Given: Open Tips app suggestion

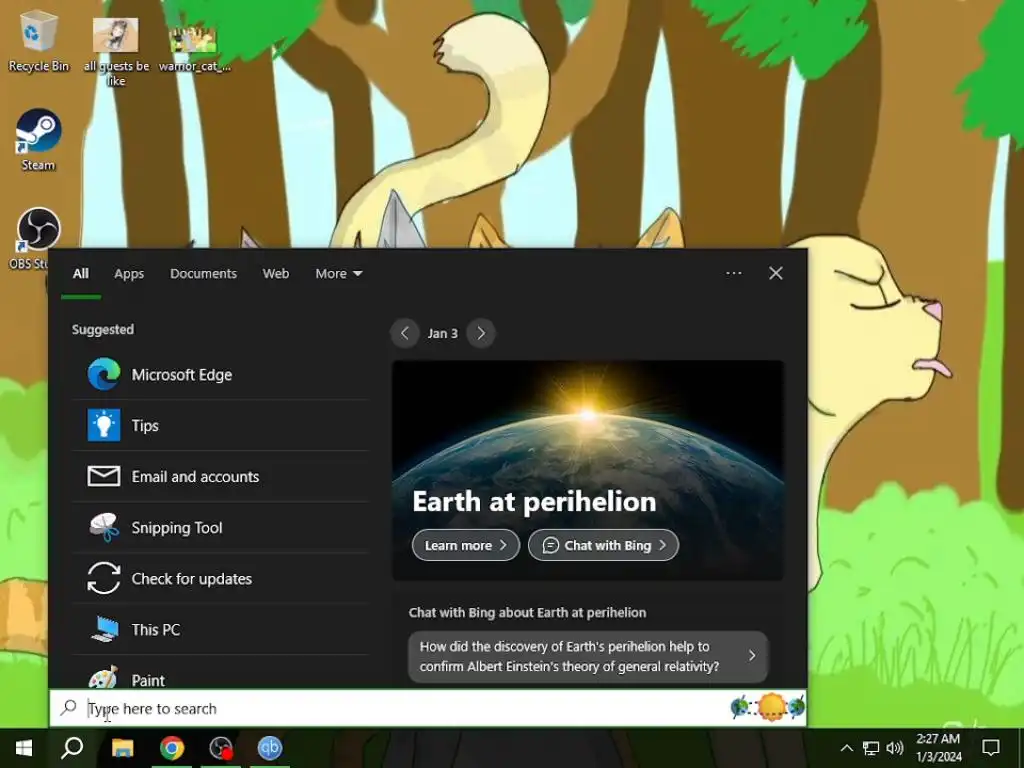Looking at the screenshot, I should [x=221, y=426].
